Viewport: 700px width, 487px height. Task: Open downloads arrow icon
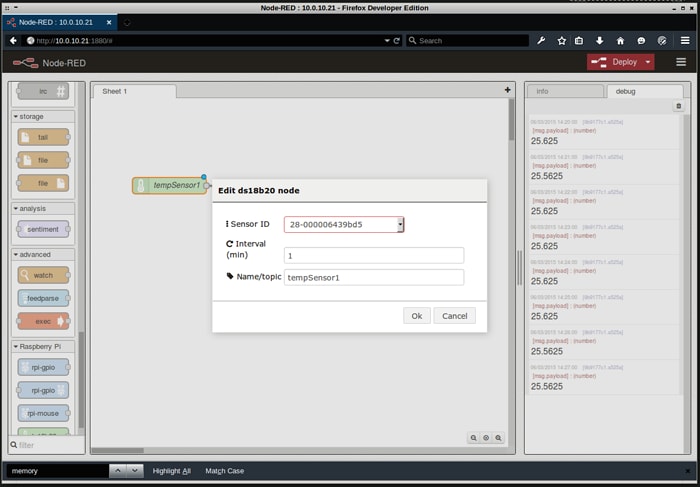[x=600, y=41]
